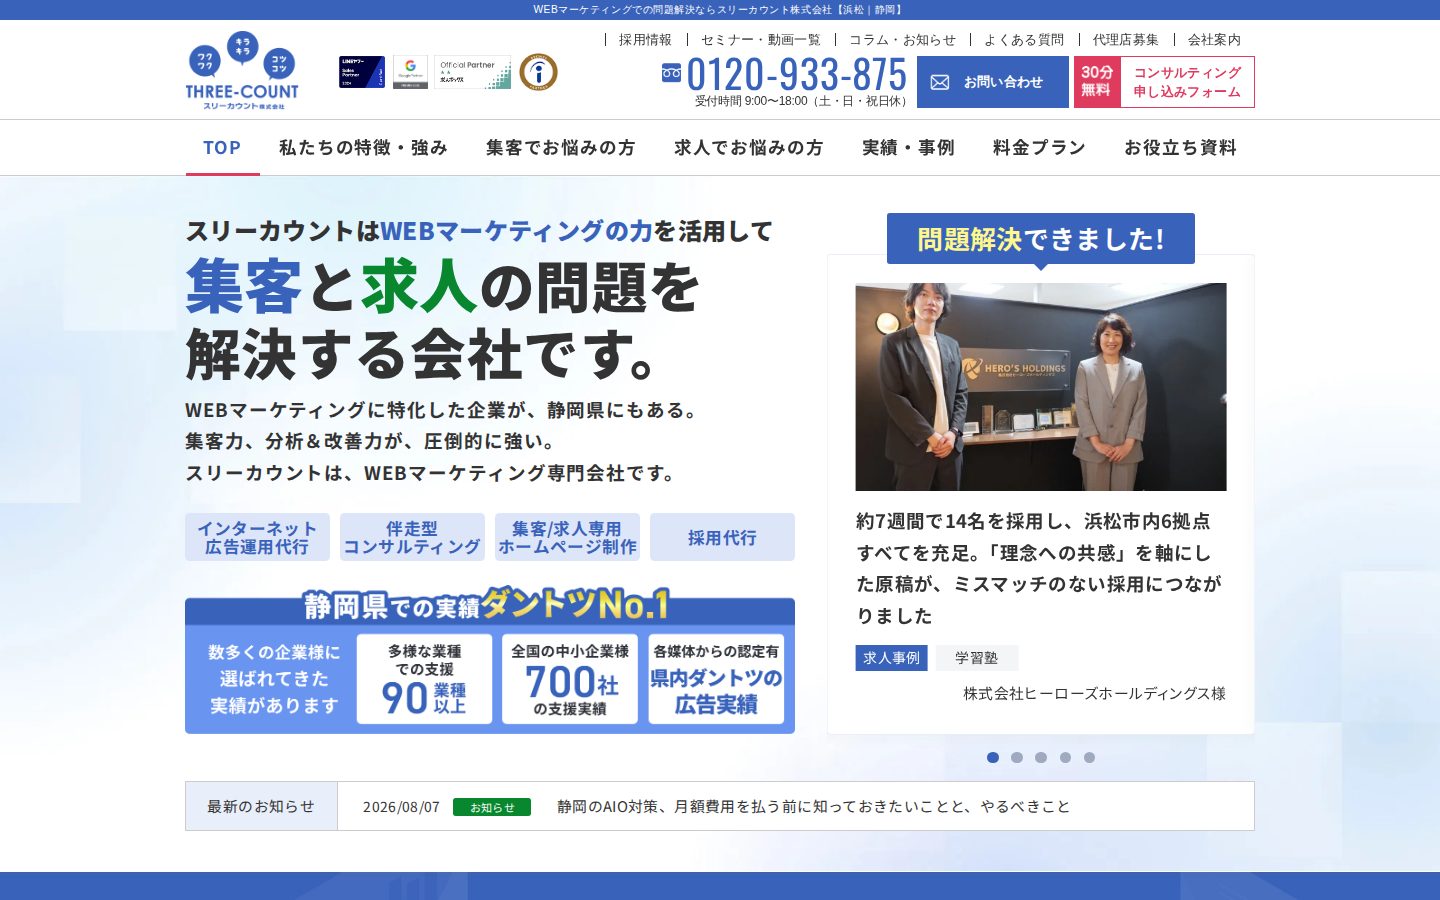The image size is (1440, 900).
Task: Click the round gold information badge
Action: pos(538,72)
